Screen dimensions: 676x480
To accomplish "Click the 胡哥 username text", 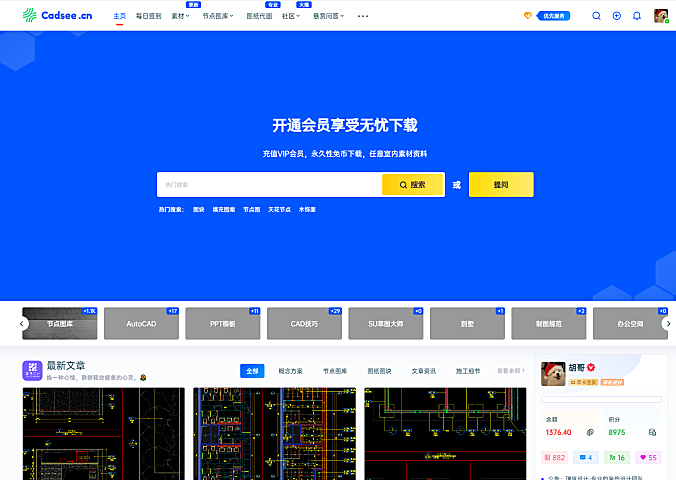I will click(576, 367).
